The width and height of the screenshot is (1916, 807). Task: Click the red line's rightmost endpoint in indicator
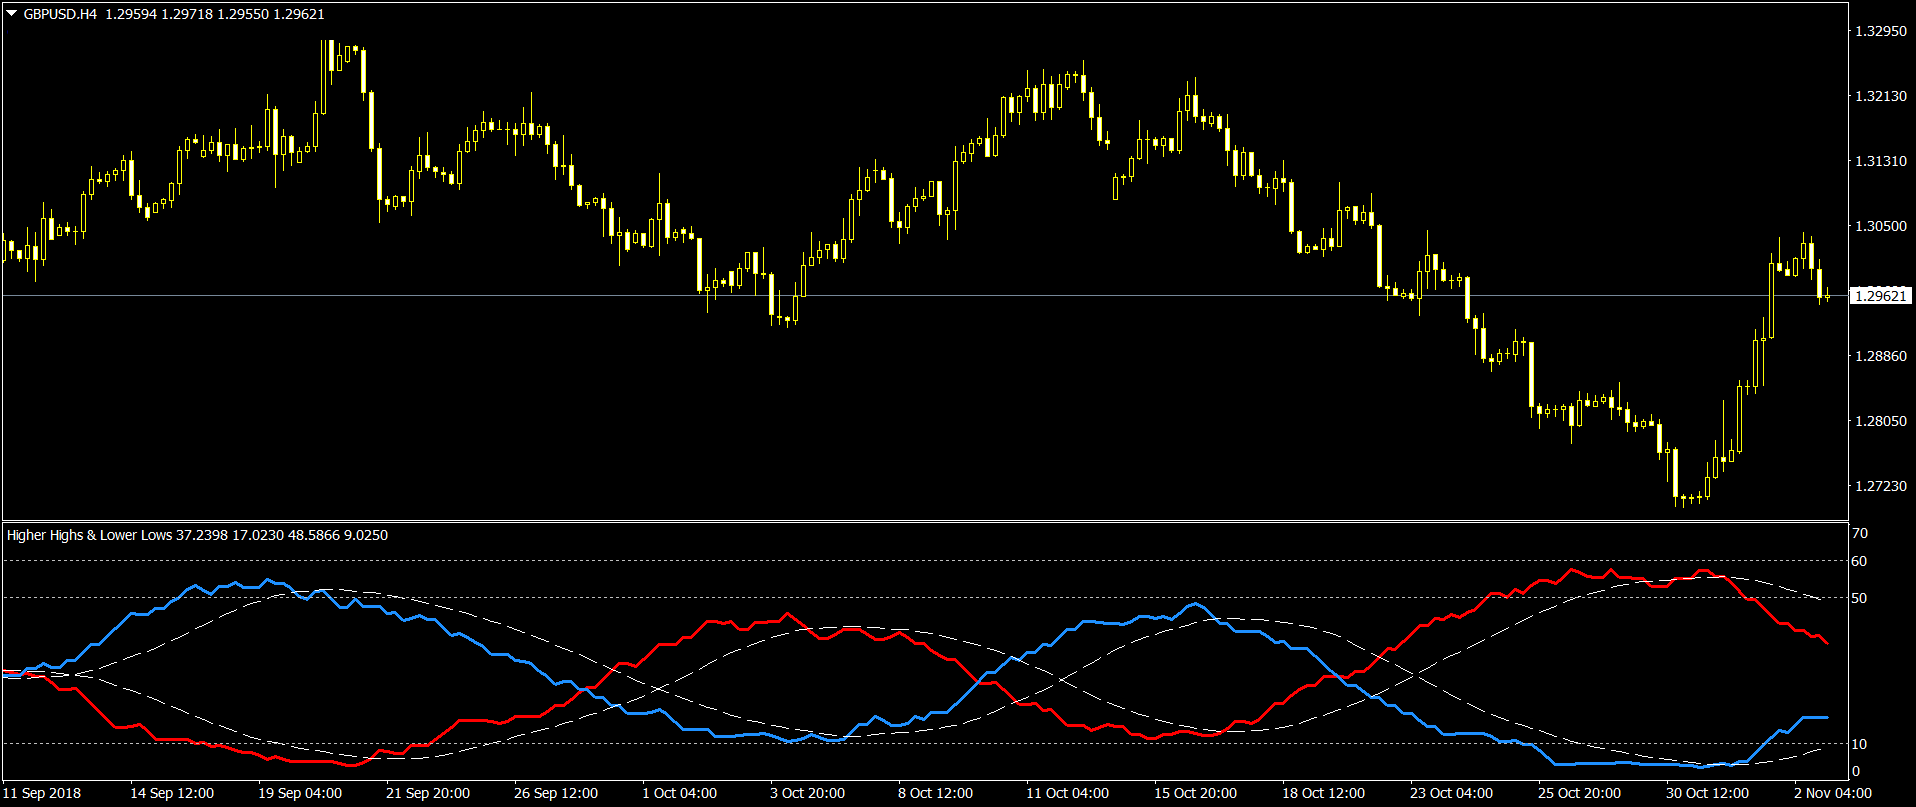click(1827, 642)
